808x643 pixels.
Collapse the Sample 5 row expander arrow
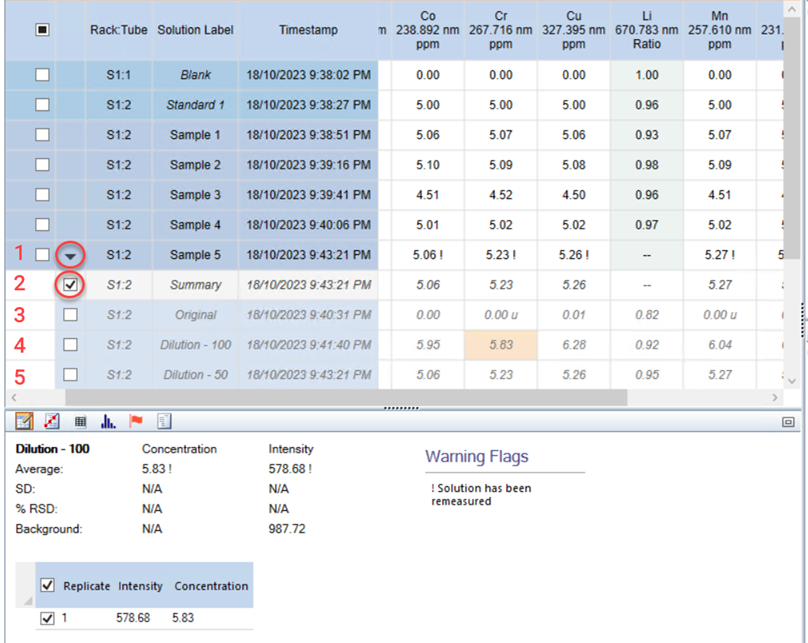(71, 256)
